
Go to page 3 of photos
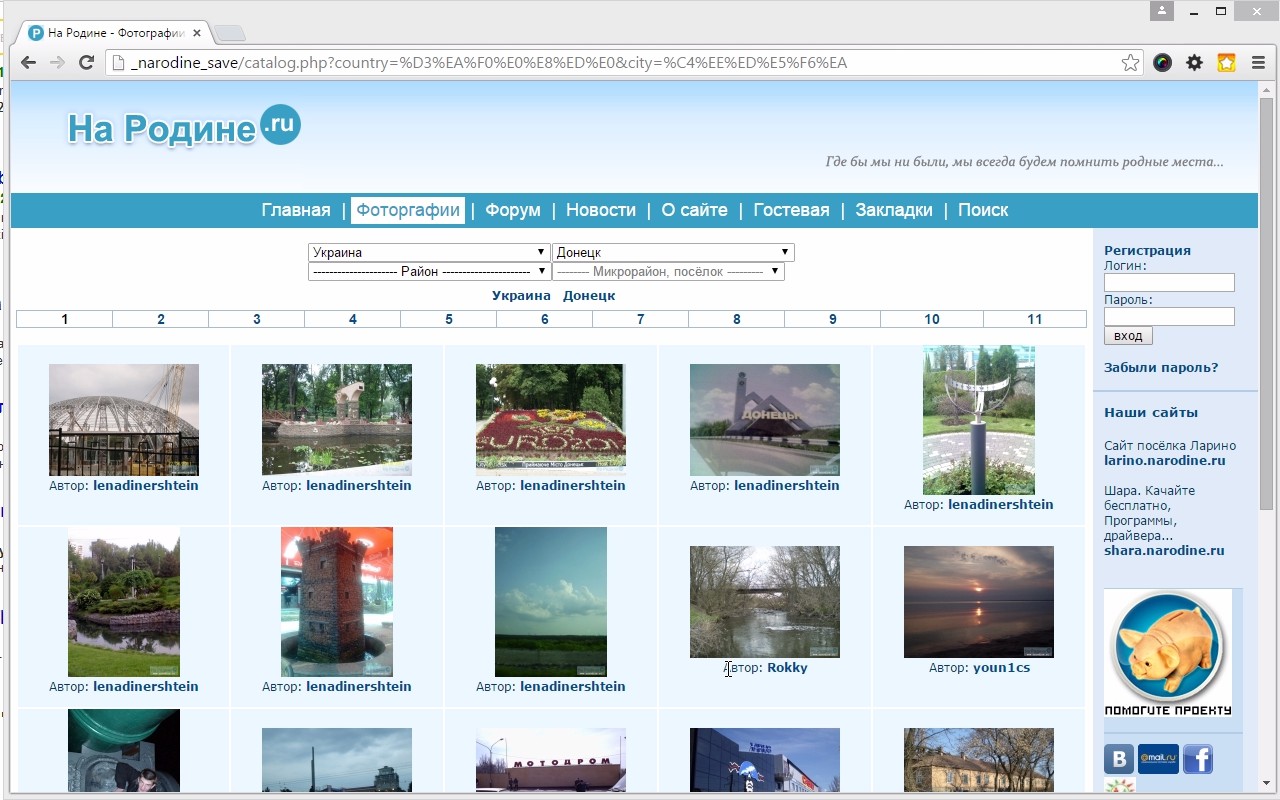point(257,319)
